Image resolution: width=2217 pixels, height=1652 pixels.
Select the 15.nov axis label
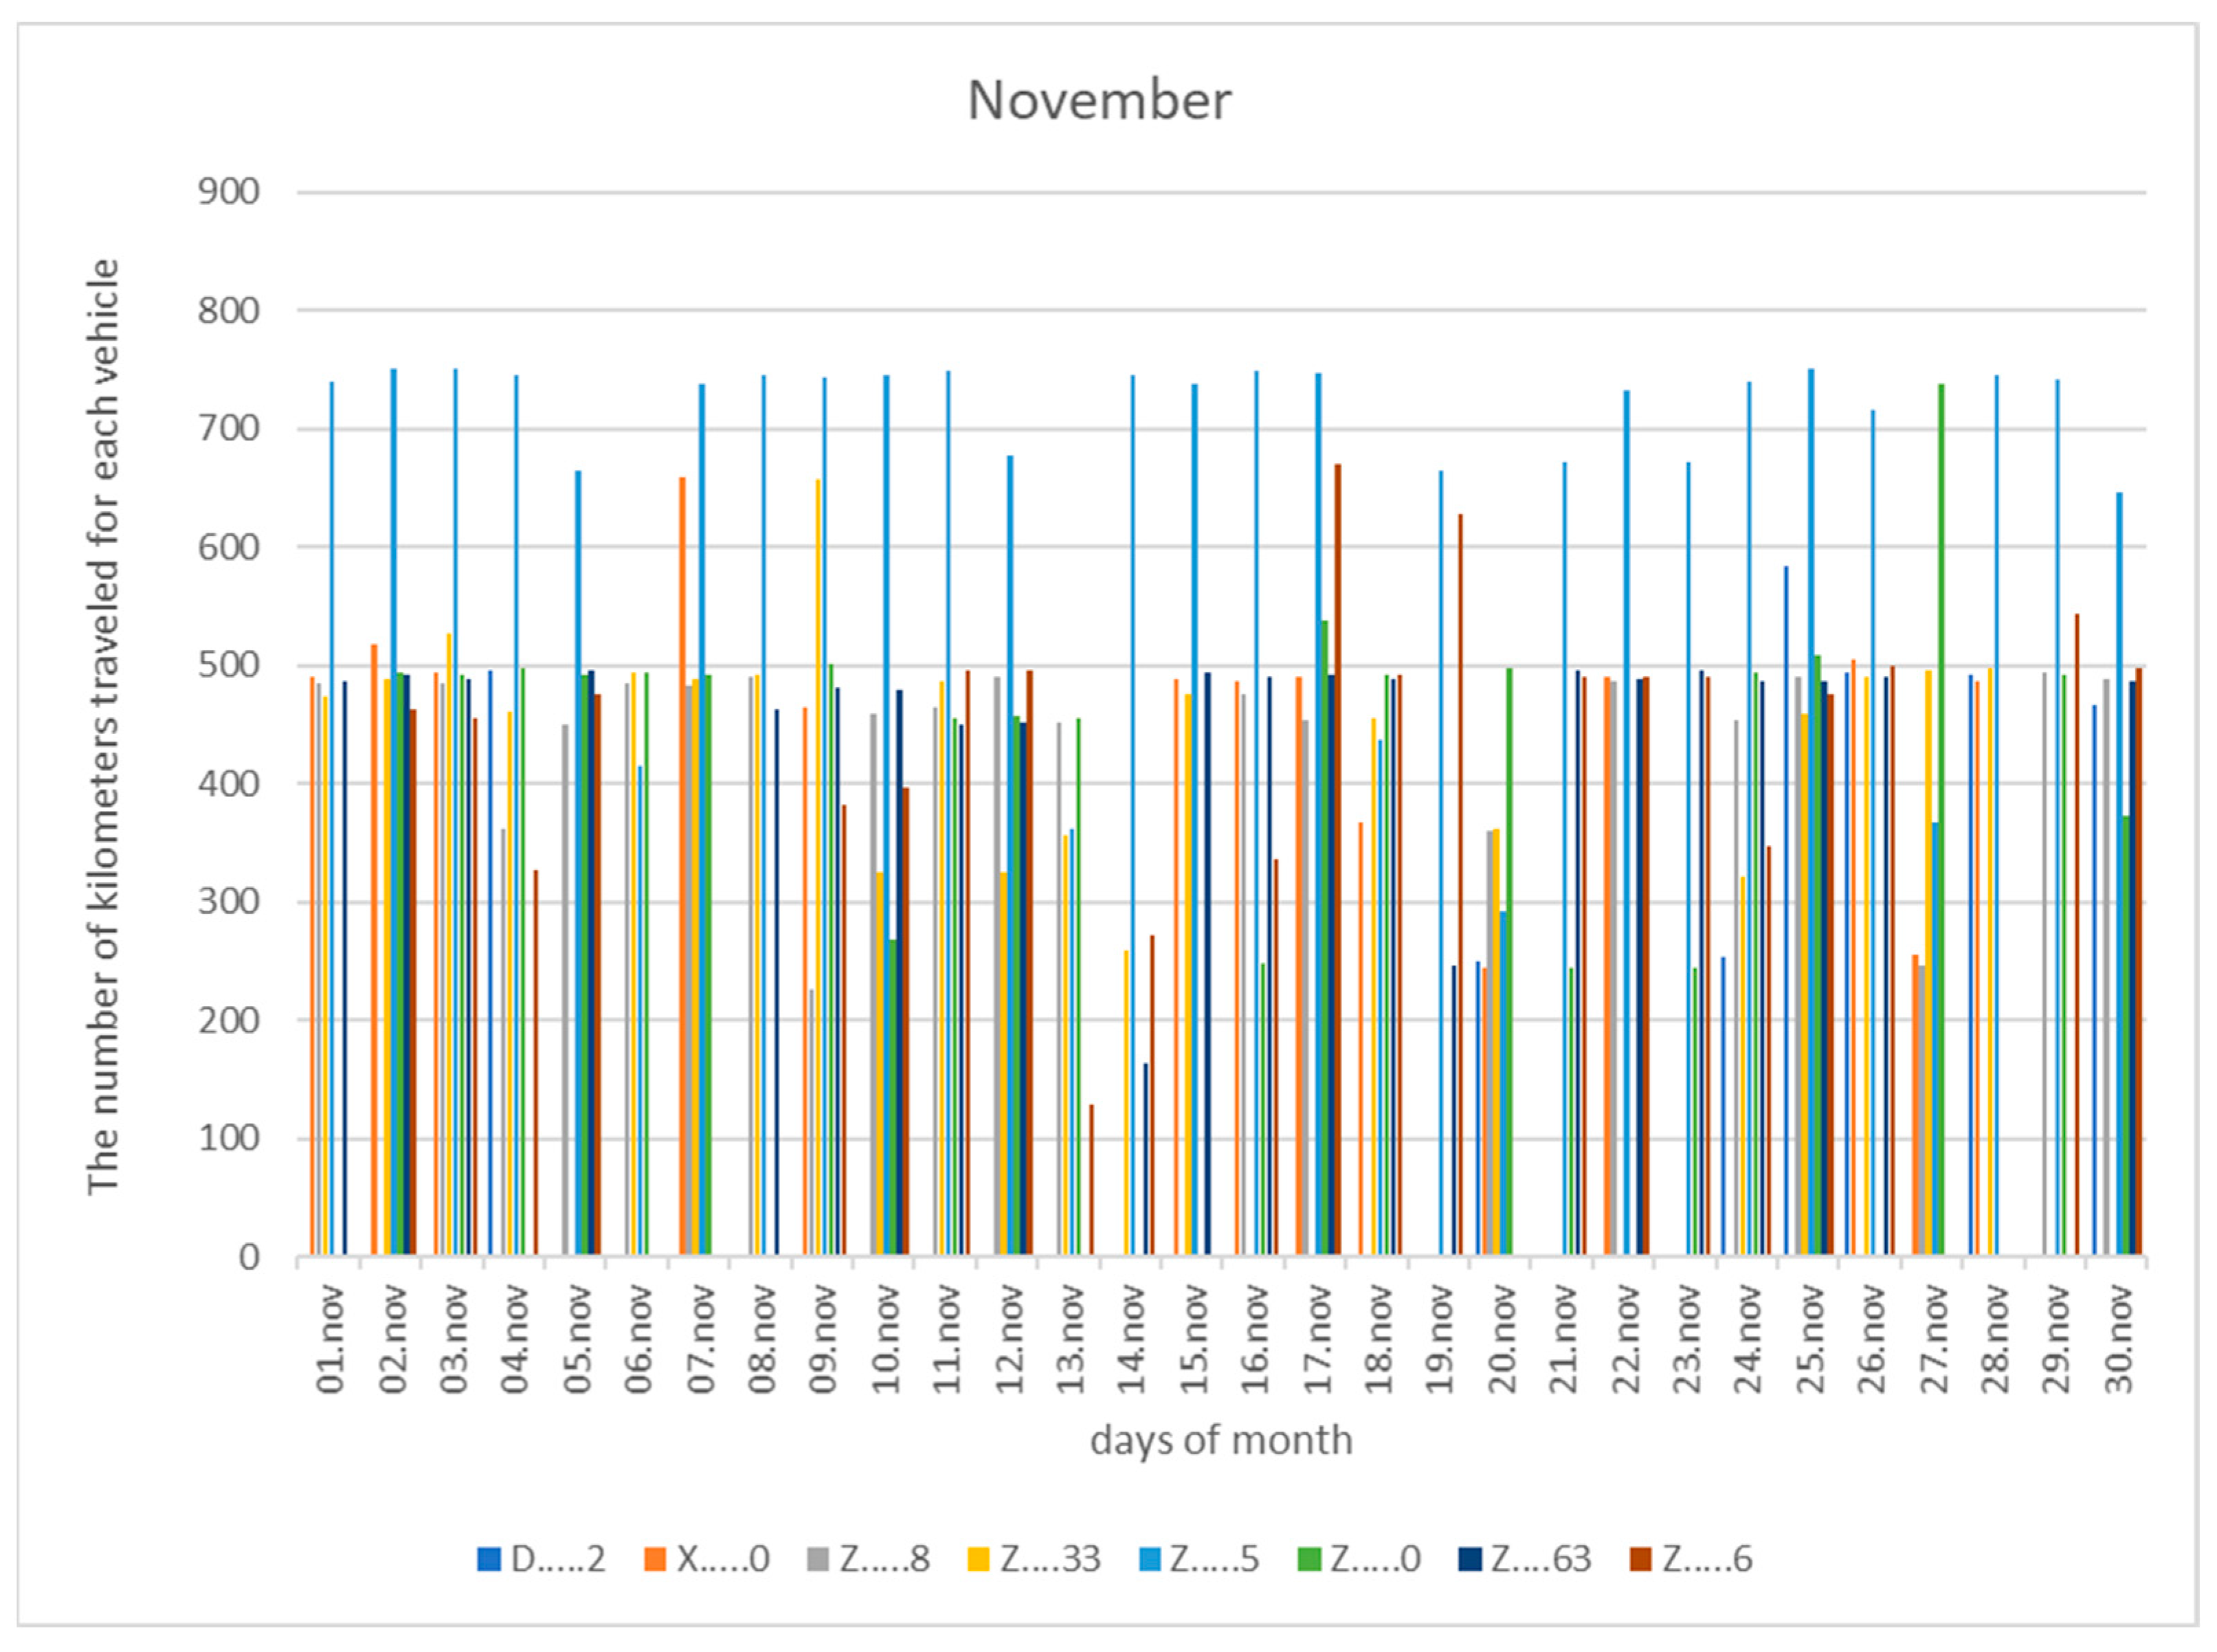coord(1194,1339)
